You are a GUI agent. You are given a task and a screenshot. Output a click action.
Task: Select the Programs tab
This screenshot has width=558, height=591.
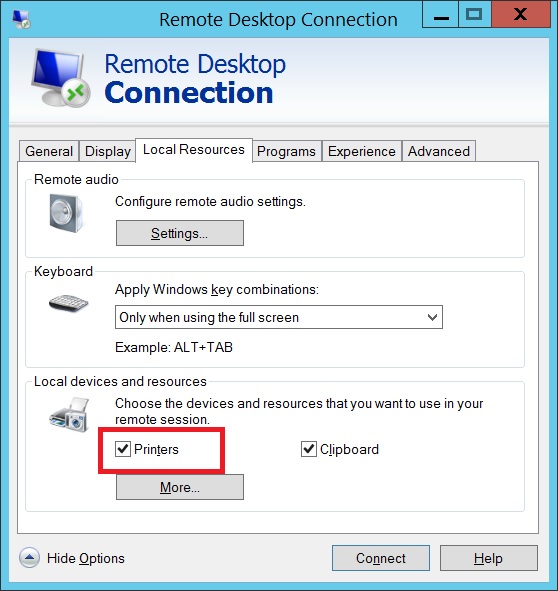286,151
